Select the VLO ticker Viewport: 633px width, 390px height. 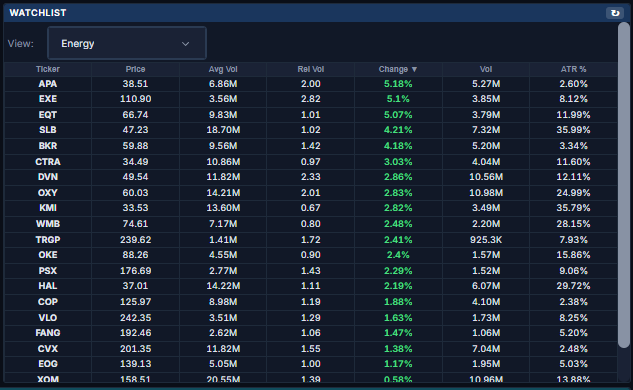pyautogui.click(x=48, y=317)
